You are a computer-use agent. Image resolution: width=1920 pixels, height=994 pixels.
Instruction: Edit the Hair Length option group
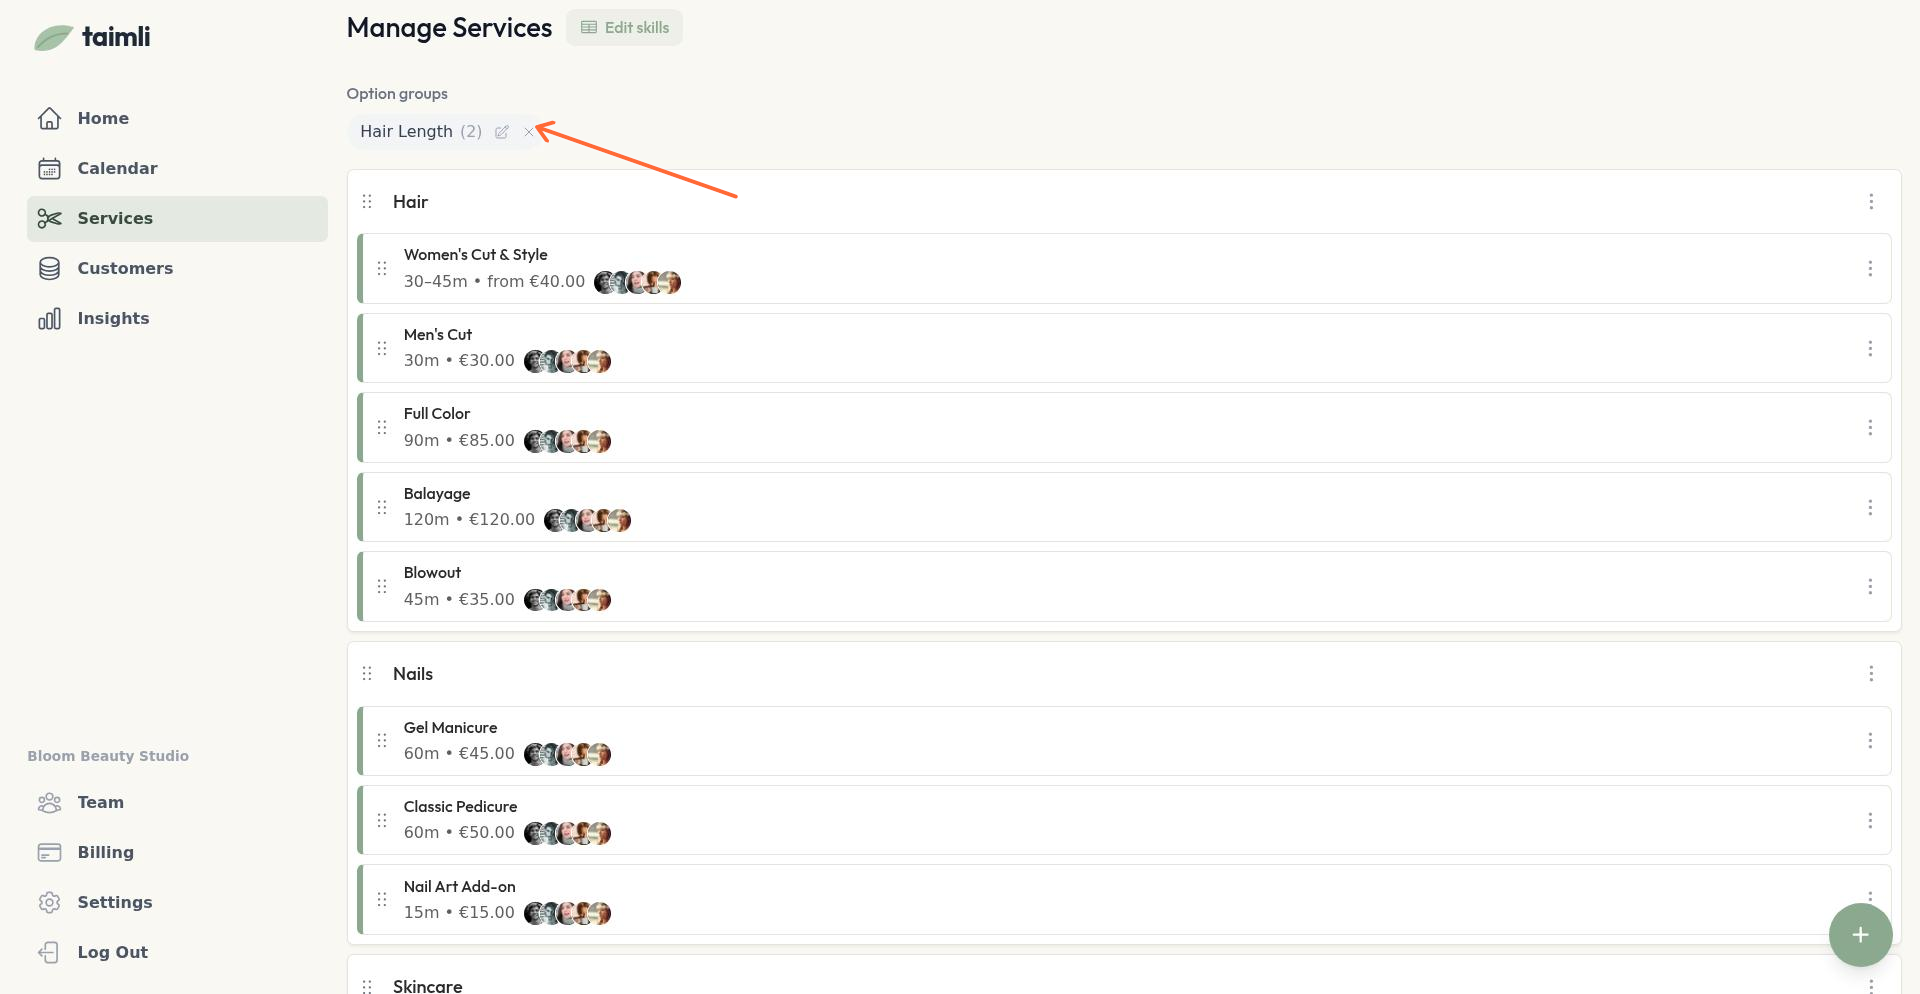pyautogui.click(x=502, y=132)
